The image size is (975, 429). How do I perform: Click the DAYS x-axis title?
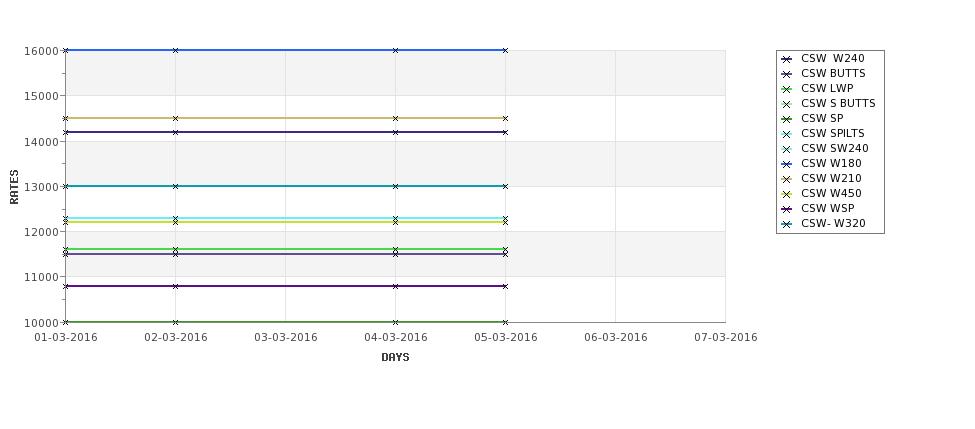coord(395,357)
